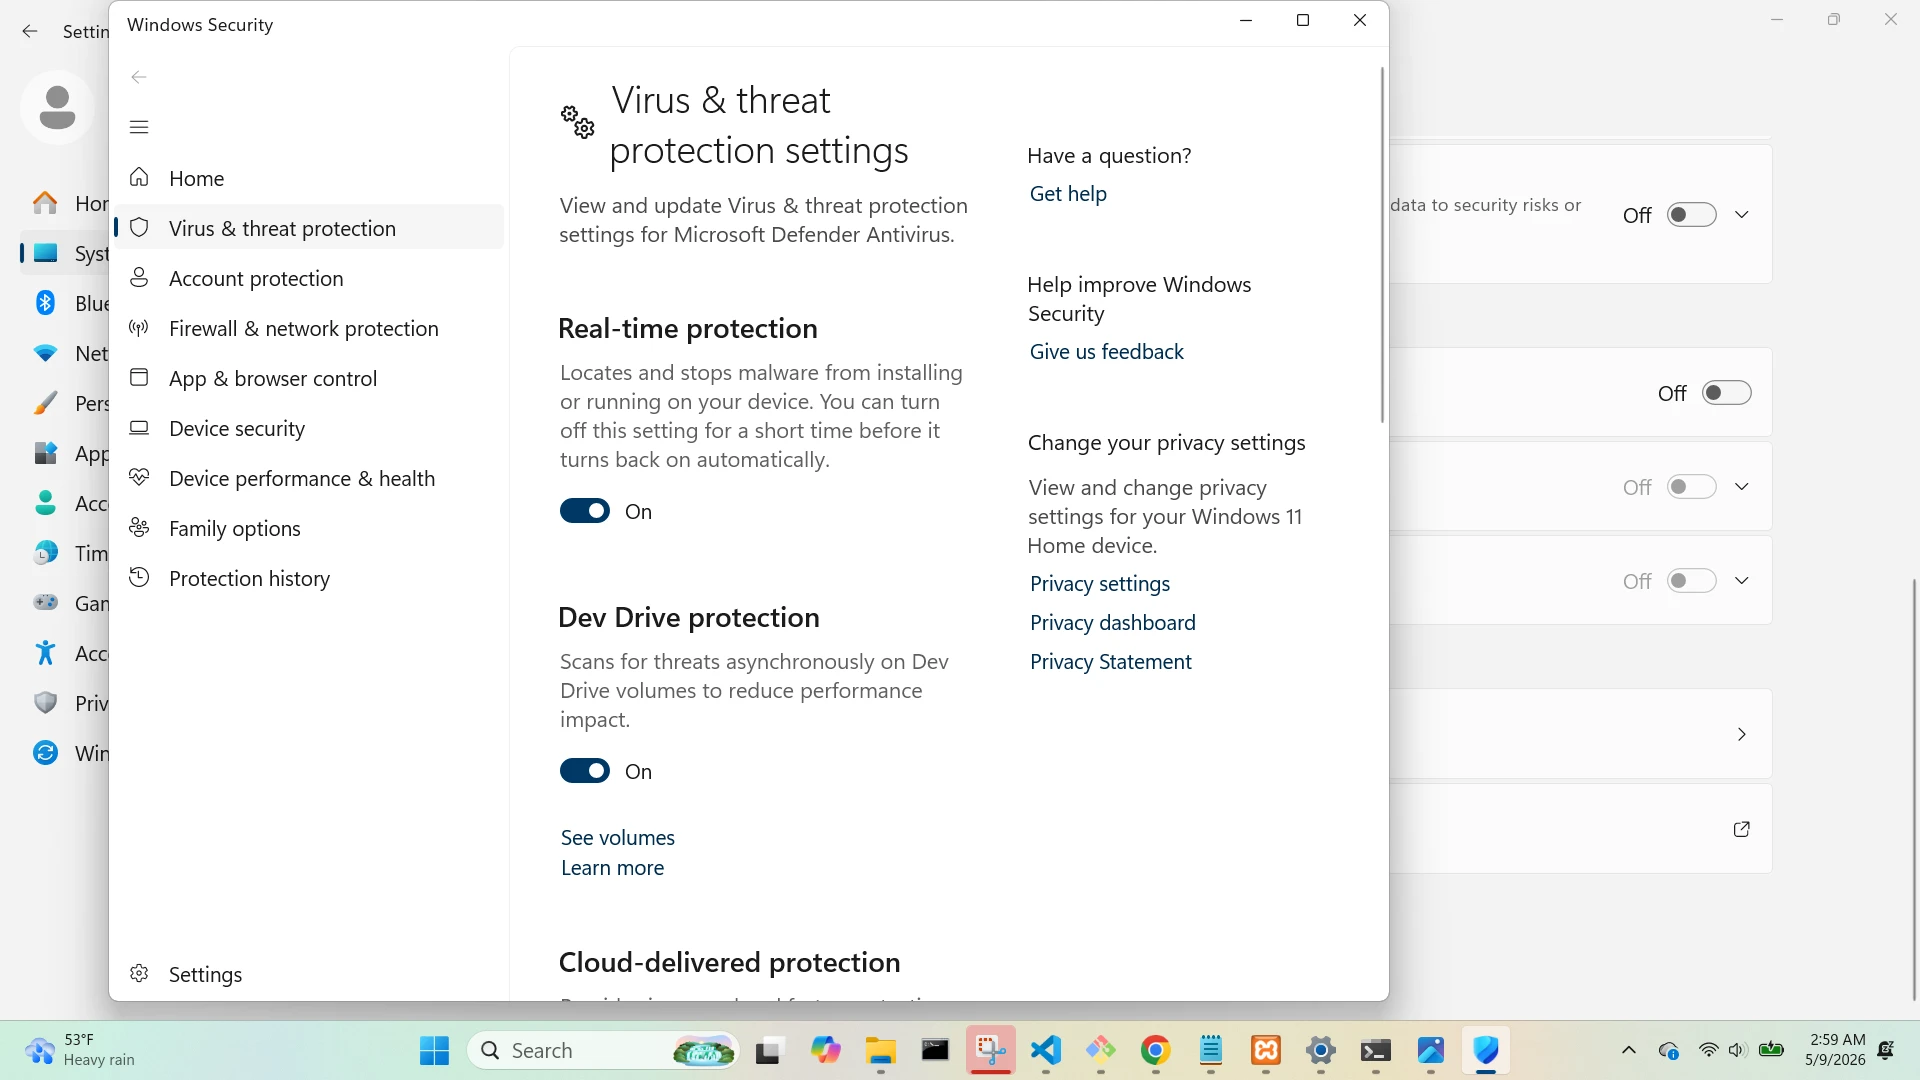Select Windows Update icon in Settings sidebar
1920x1080 pixels.
coord(45,753)
